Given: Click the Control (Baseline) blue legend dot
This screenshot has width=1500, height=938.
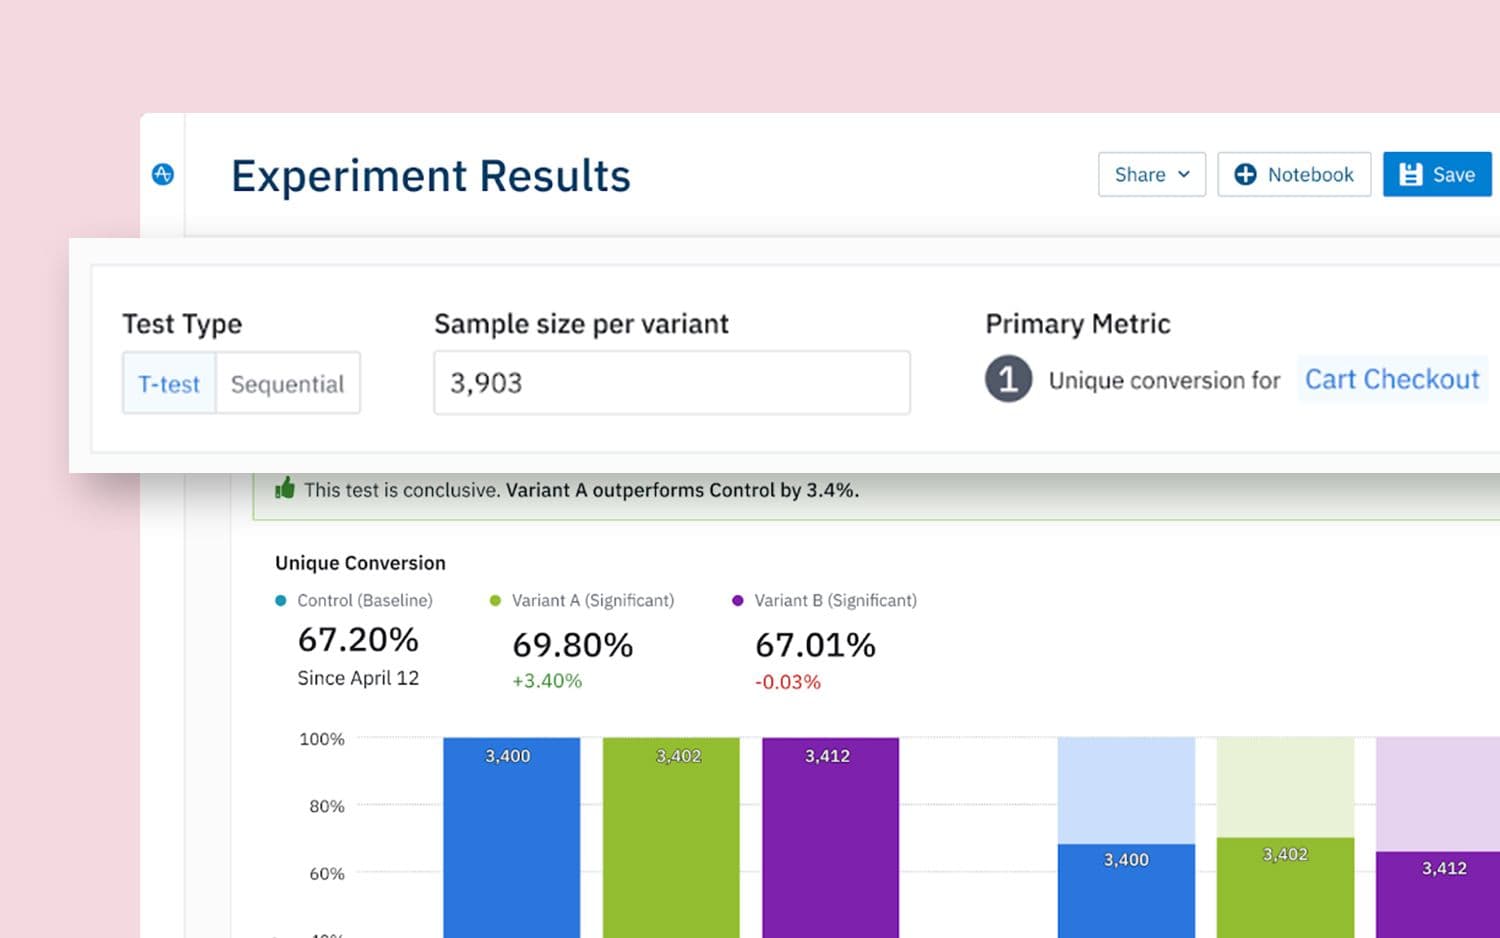Looking at the screenshot, I should [280, 600].
